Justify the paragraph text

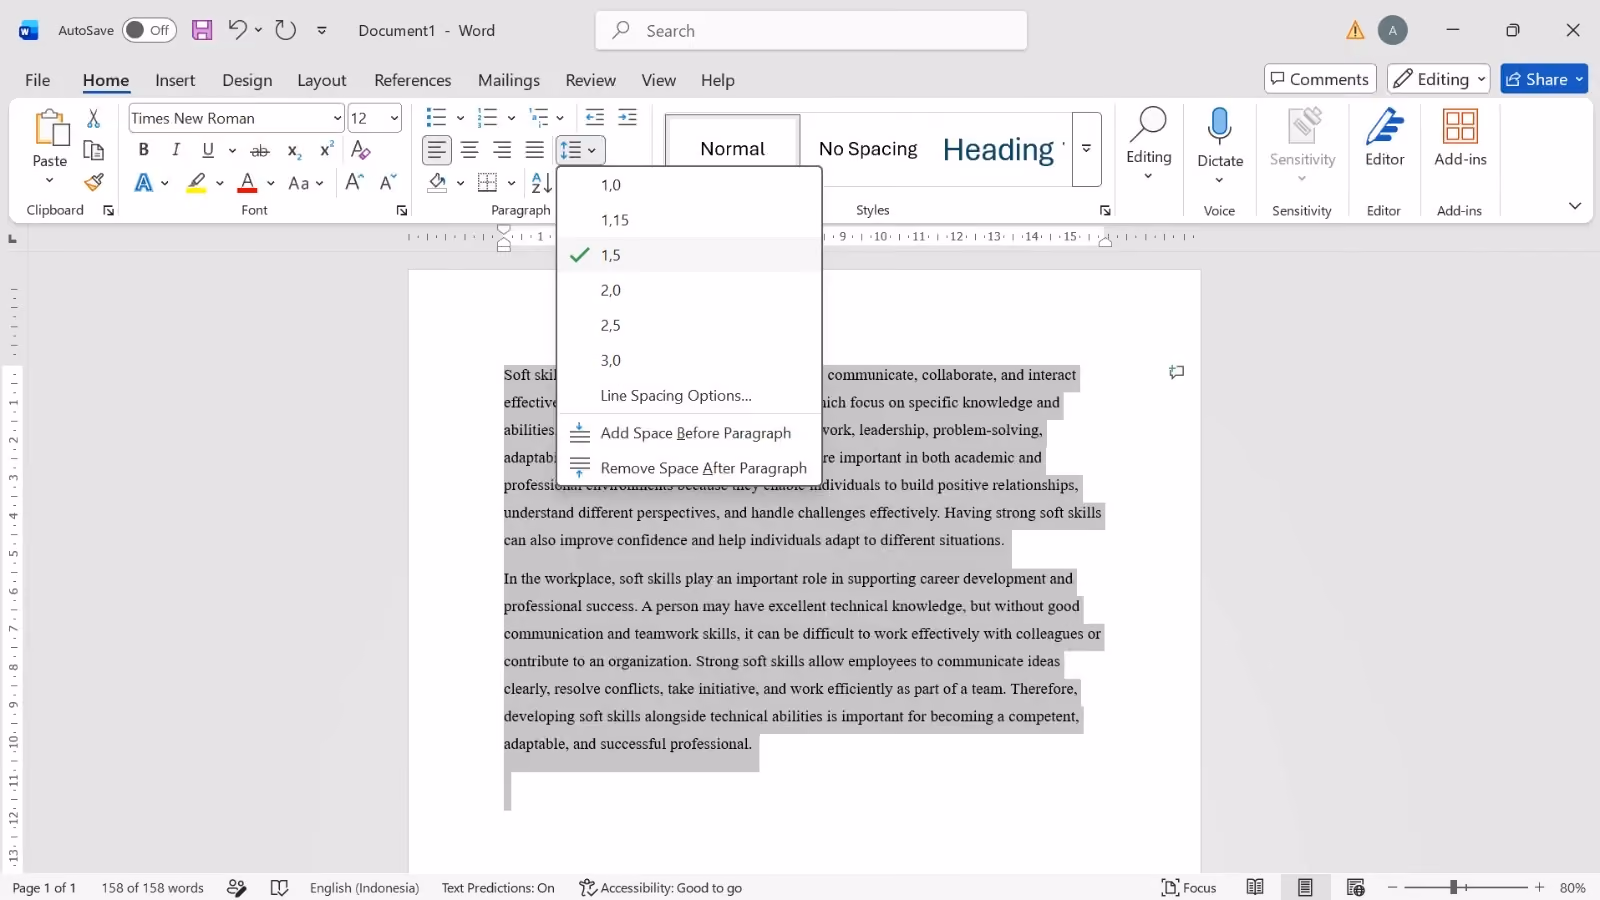pos(535,150)
